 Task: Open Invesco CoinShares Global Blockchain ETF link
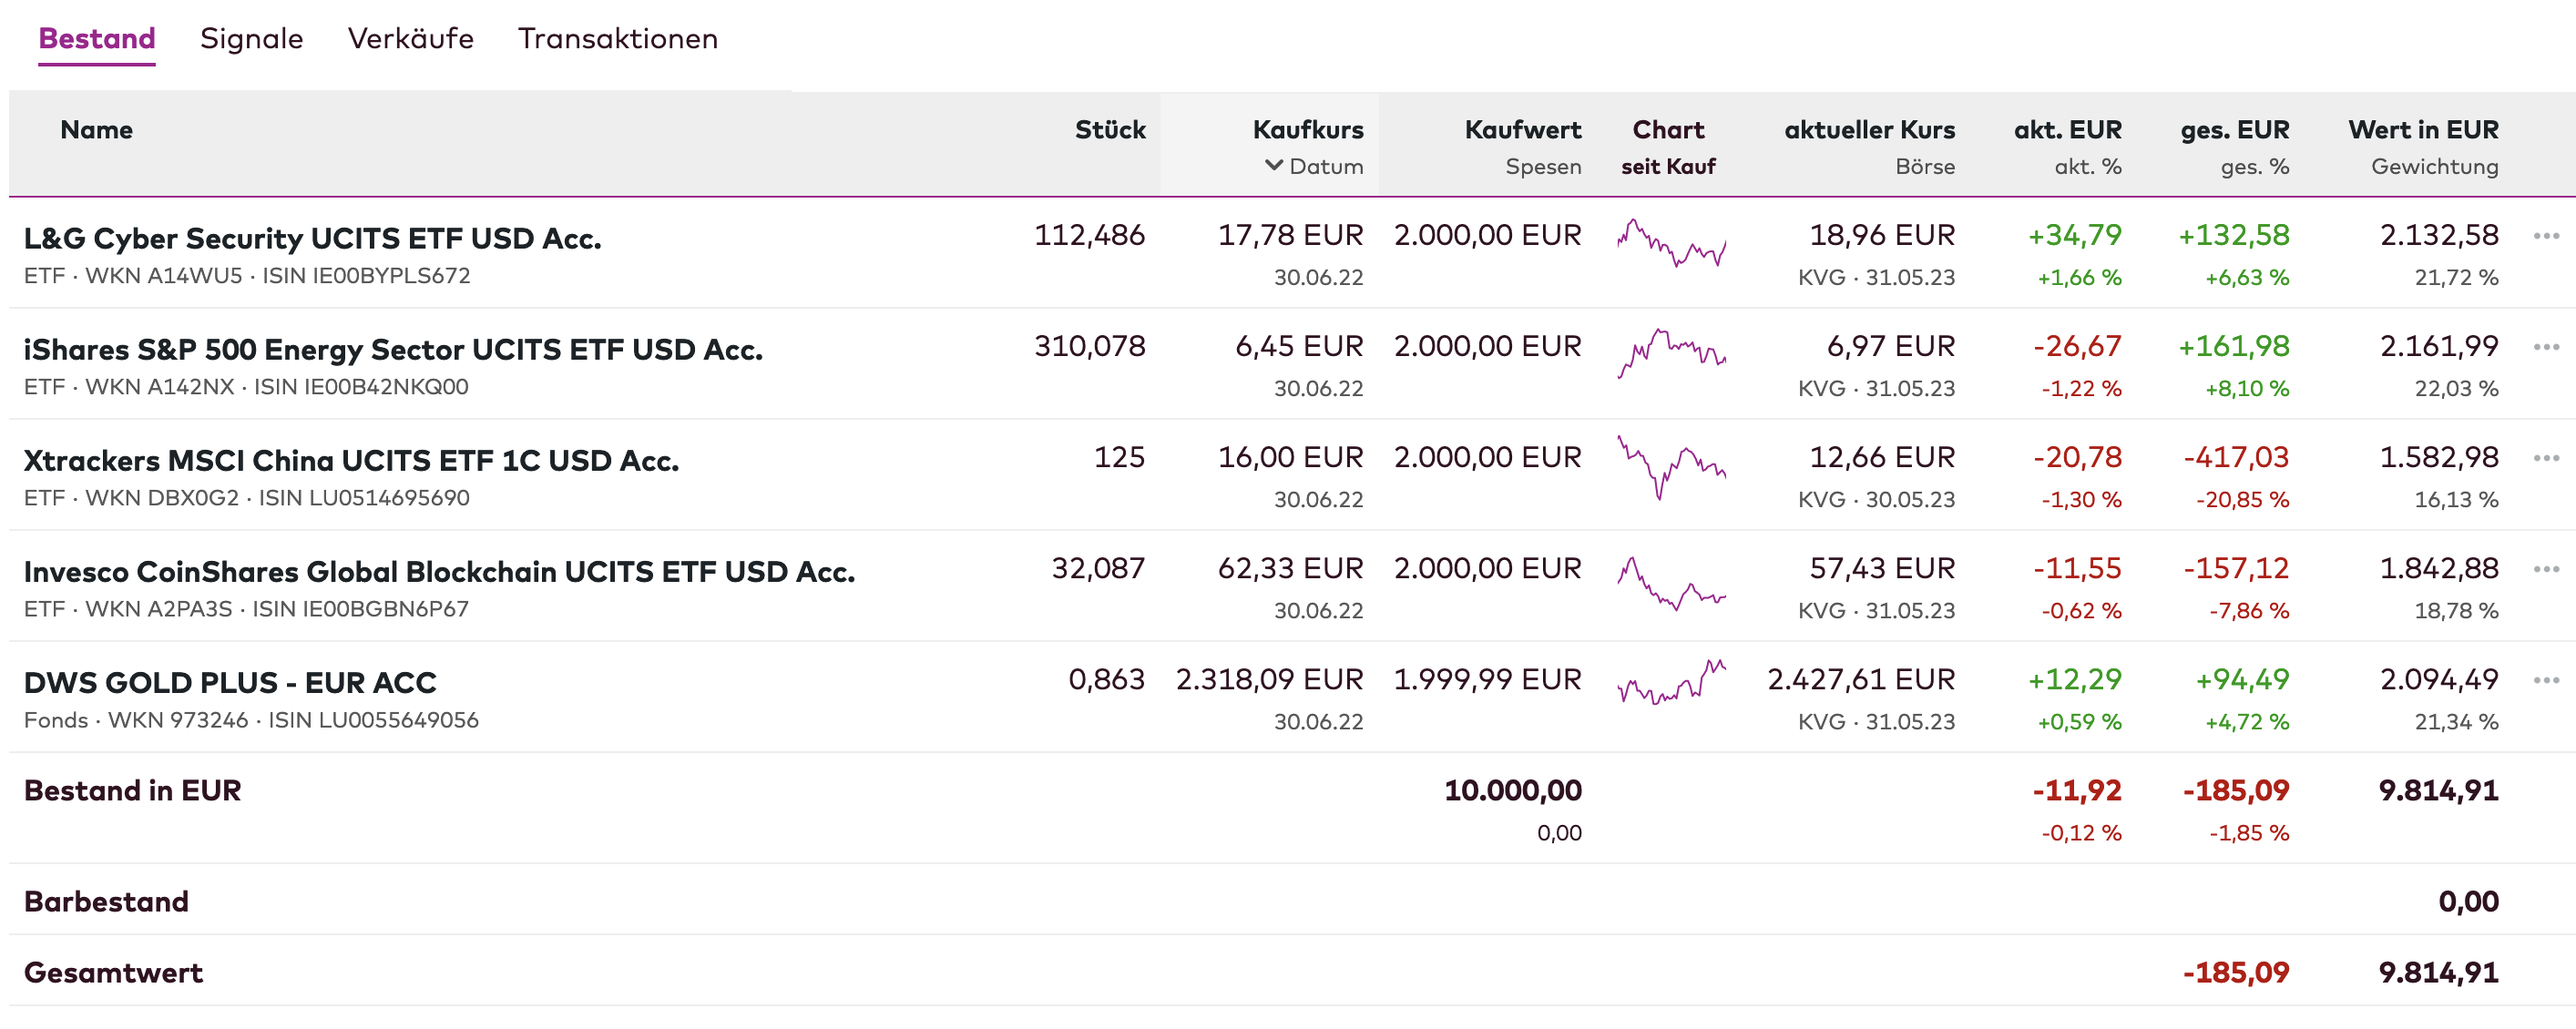click(439, 571)
